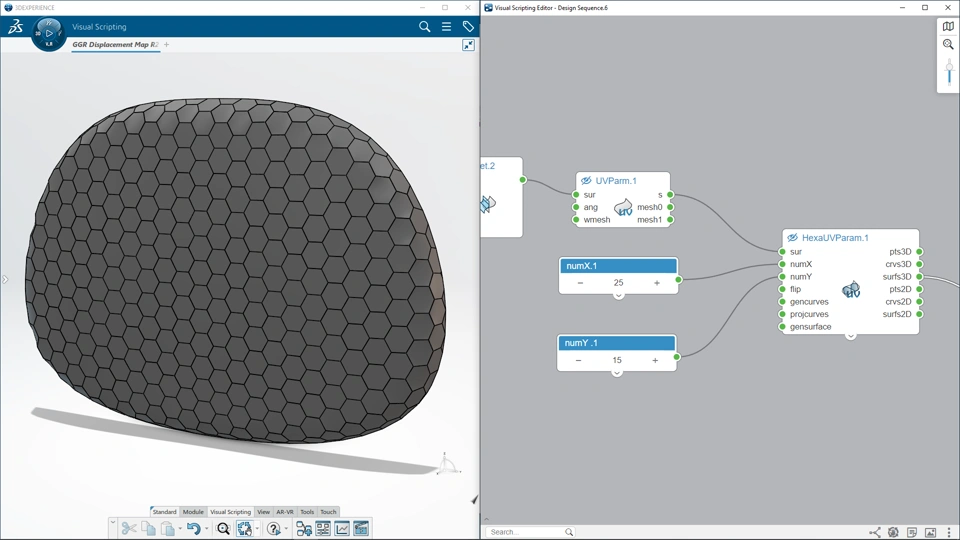Decrease numX.1 with the minus button
Viewport: 960px width, 540px height.
tap(580, 283)
